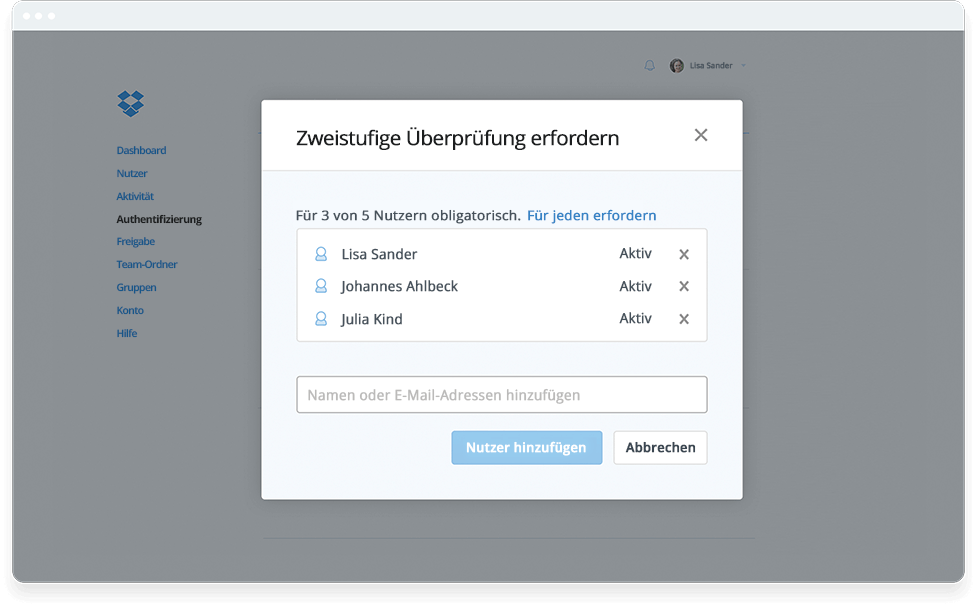This screenshot has width=977, height=607.
Task: Click the person icon beside Lisa Sander
Action: tap(320, 254)
